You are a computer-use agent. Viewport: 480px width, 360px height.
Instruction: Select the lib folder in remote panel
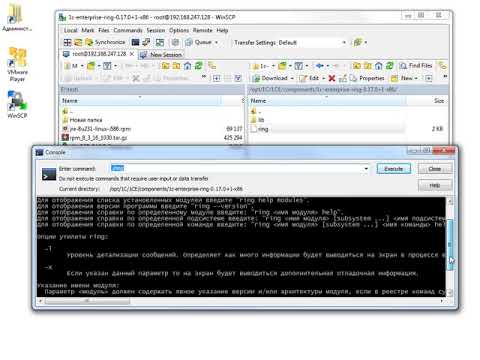(258, 120)
